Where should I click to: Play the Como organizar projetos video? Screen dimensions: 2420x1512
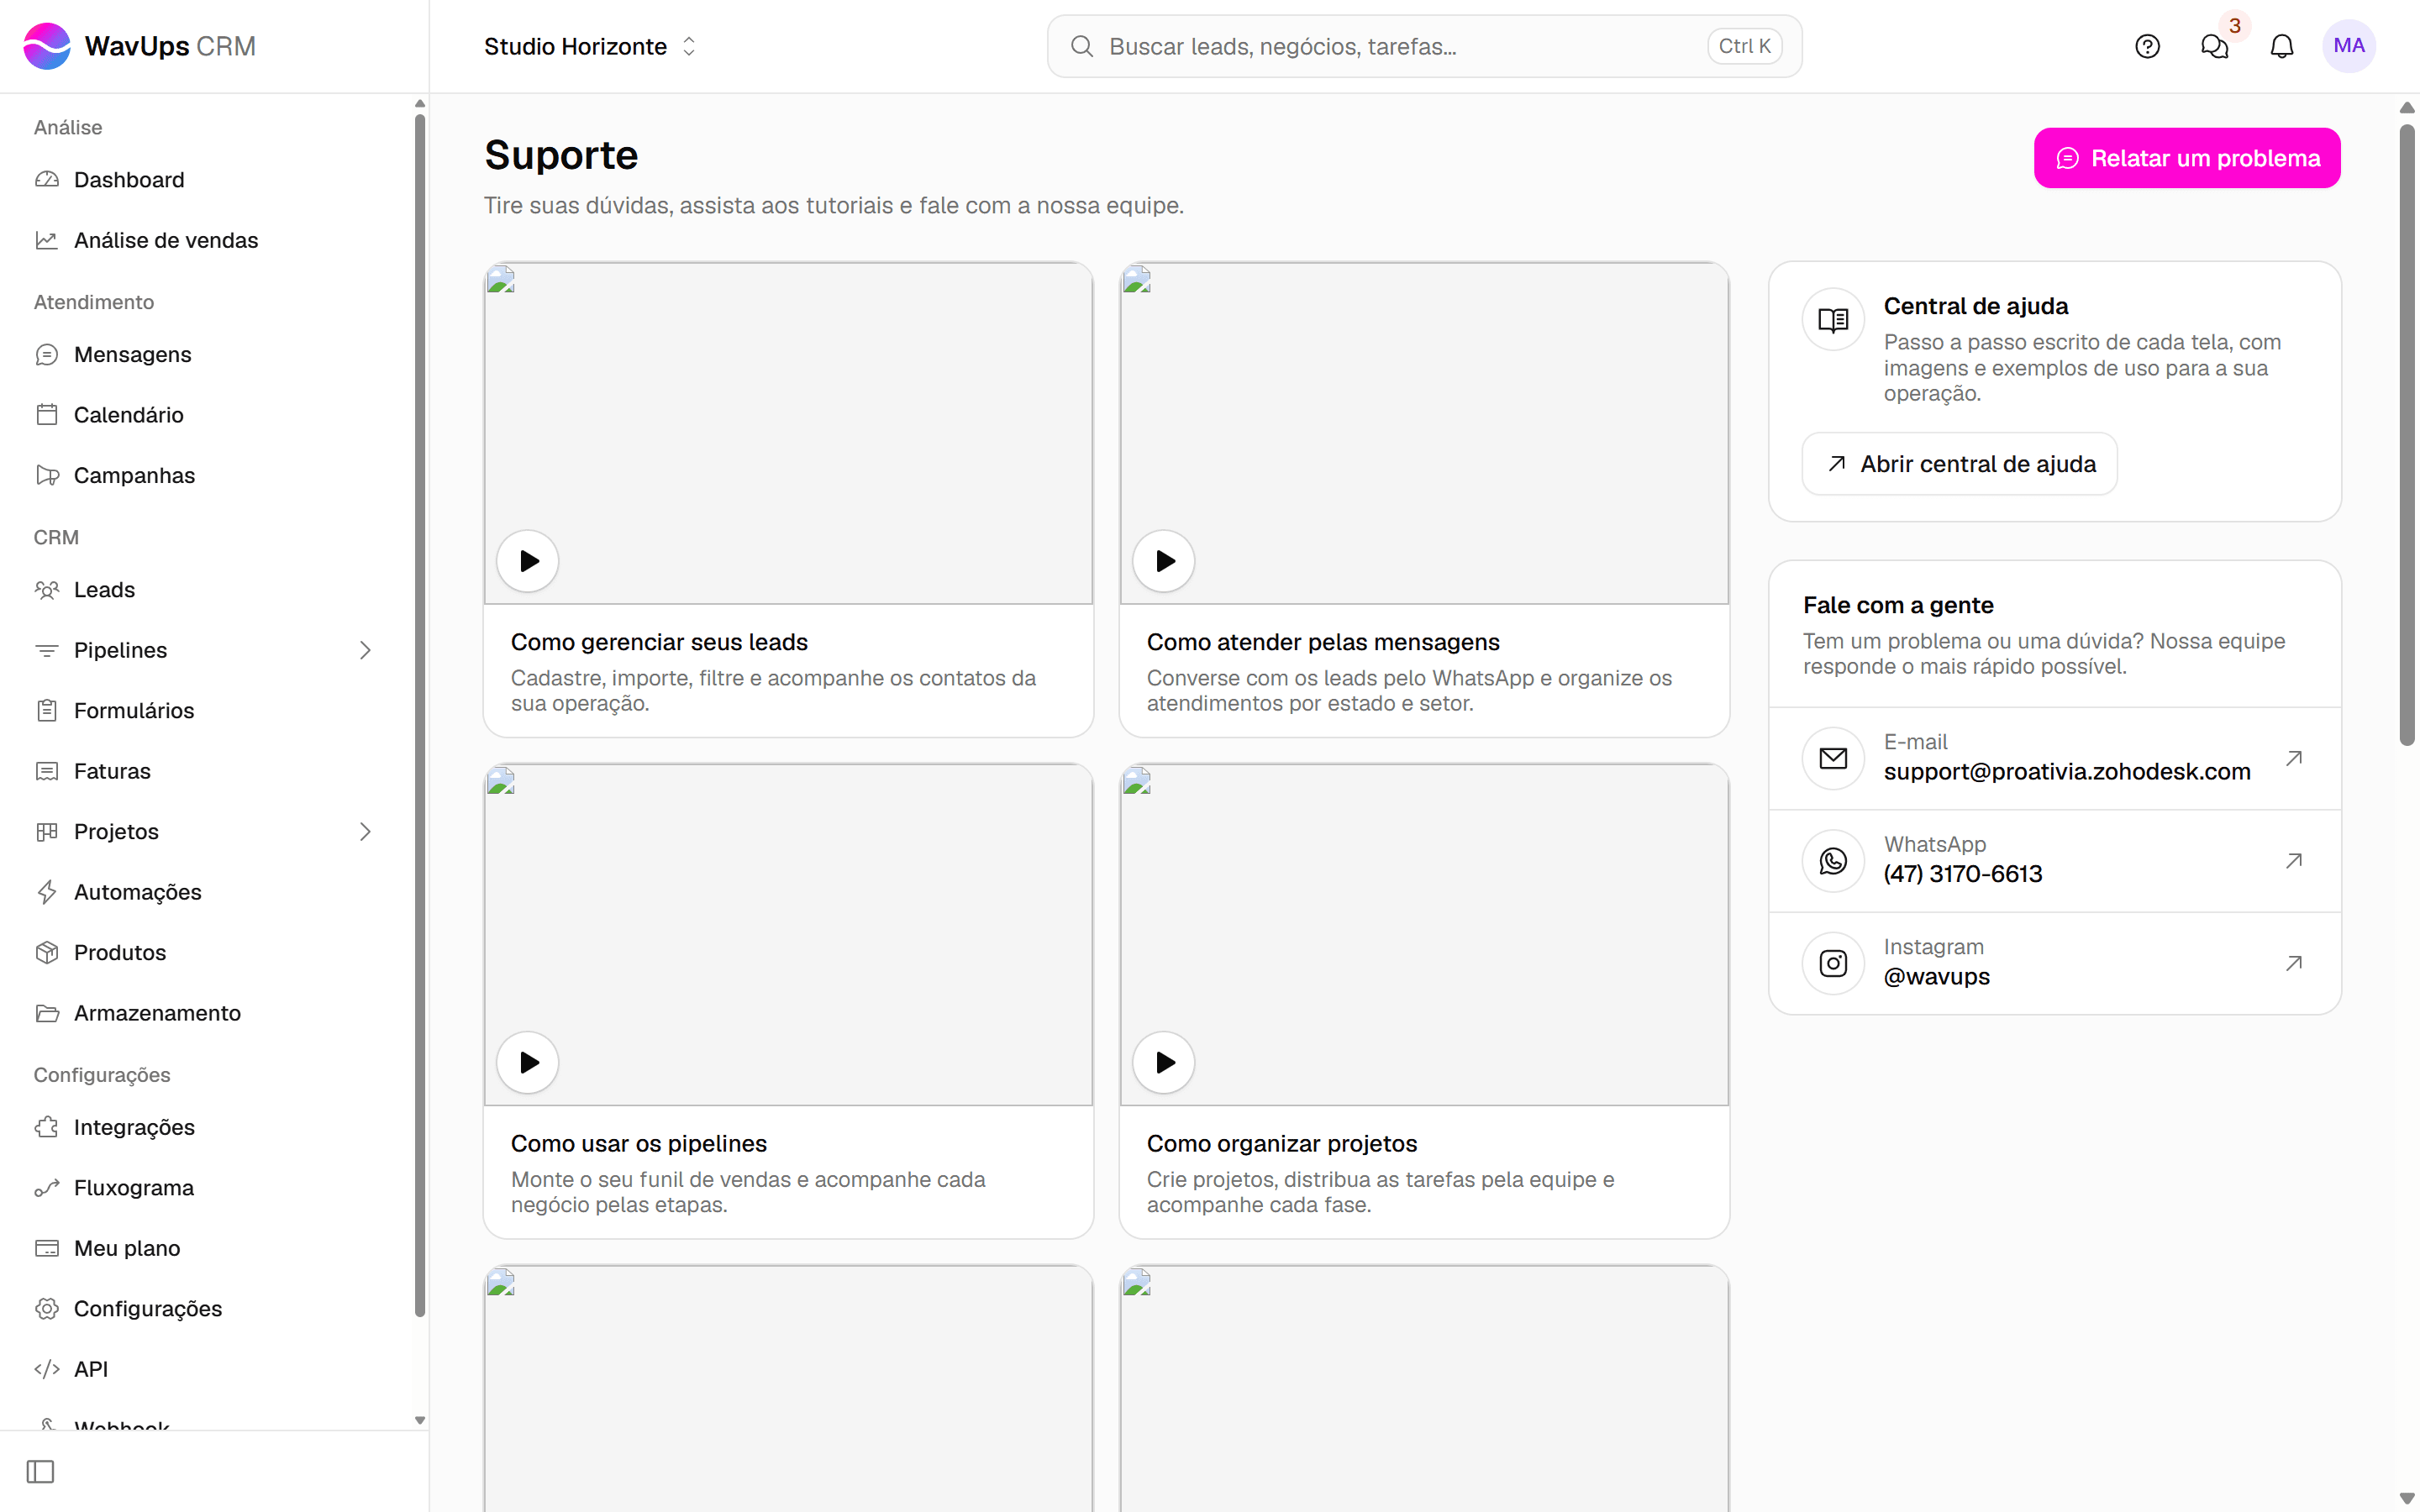tap(1163, 1062)
